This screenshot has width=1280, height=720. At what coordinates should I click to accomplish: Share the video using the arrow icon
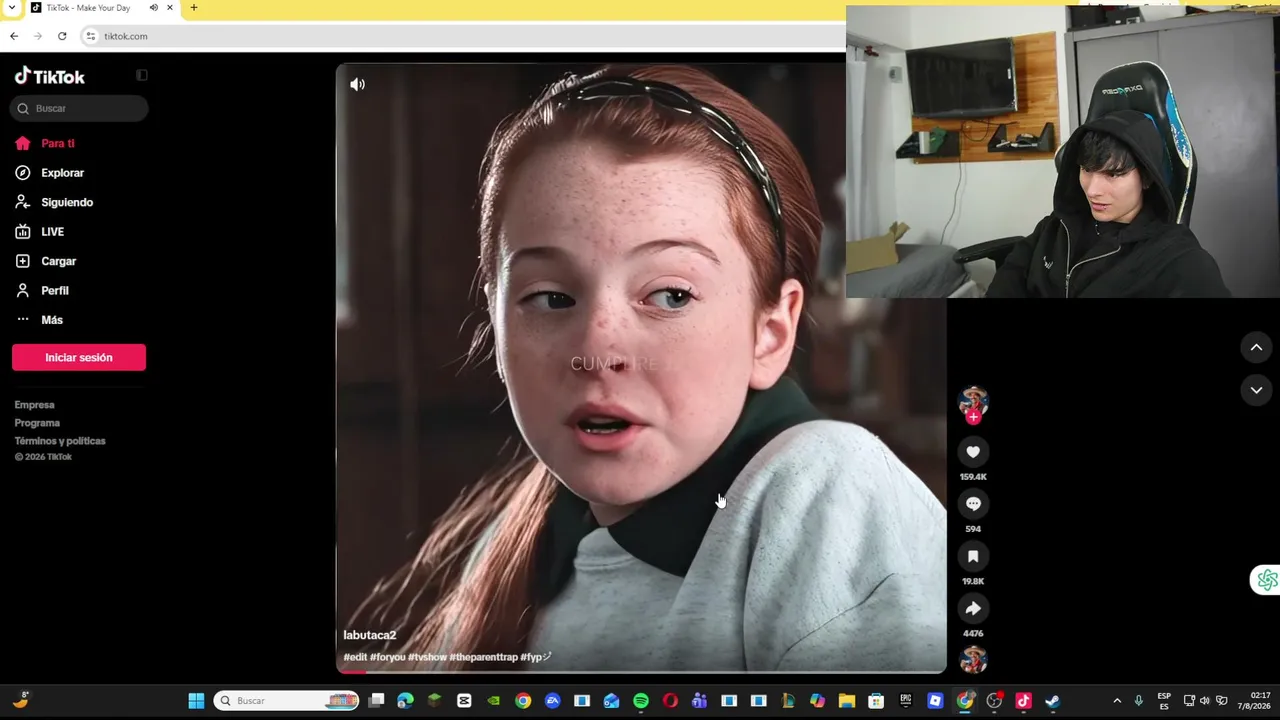click(x=973, y=608)
